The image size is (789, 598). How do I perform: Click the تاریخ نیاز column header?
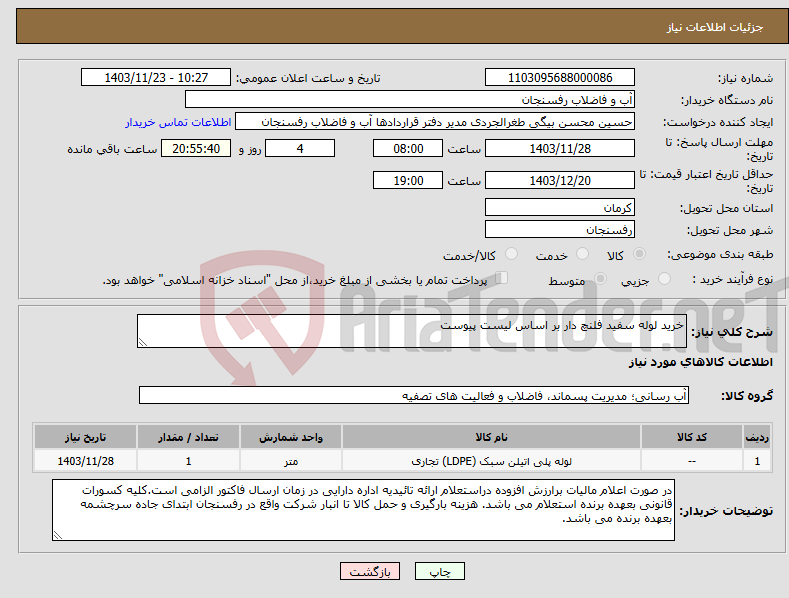coord(86,437)
